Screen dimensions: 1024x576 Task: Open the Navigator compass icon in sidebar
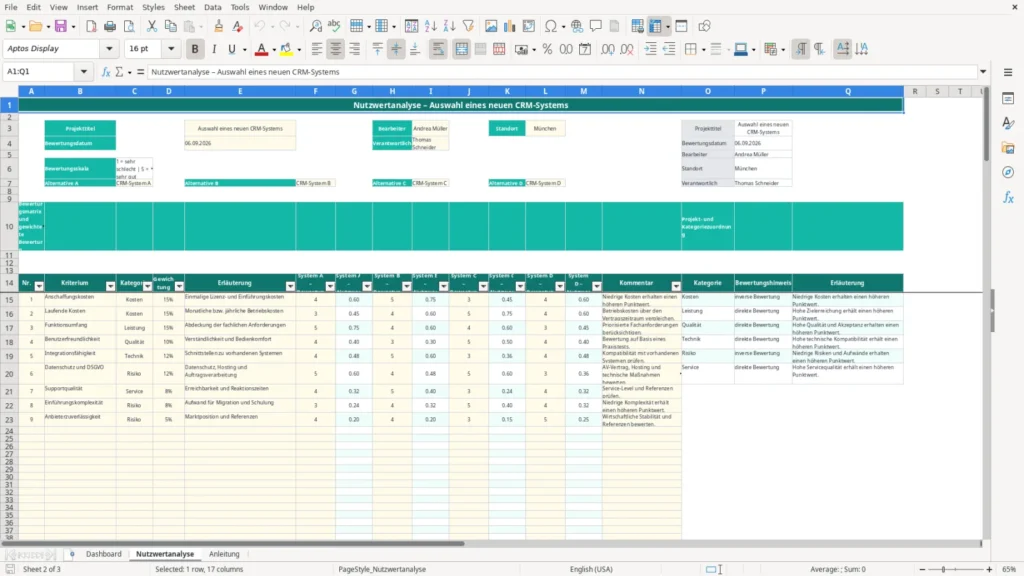point(1008,172)
